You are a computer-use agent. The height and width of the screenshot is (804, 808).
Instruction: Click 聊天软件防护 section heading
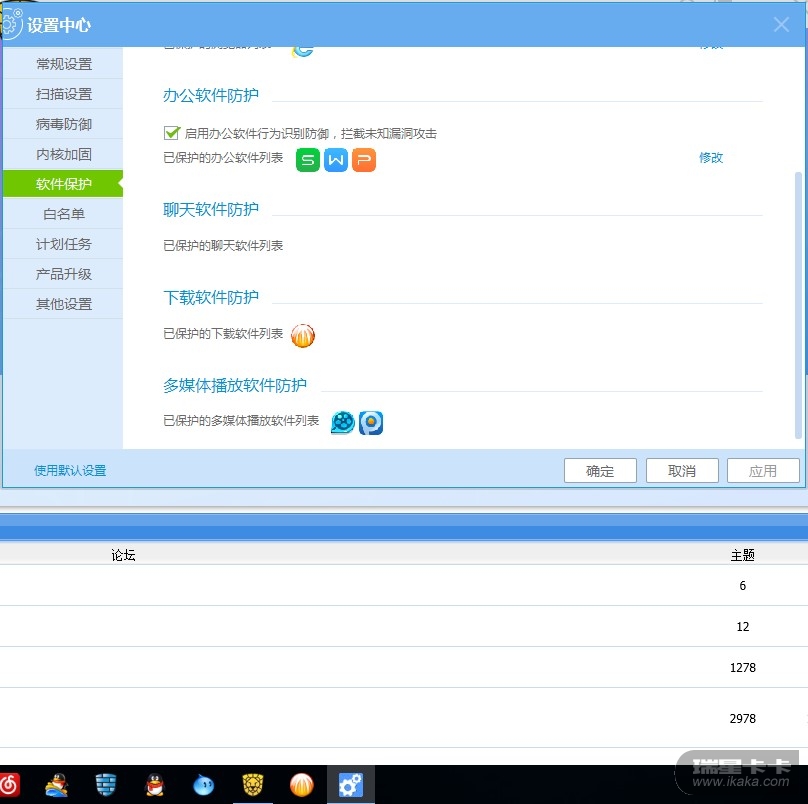(x=211, y=209)
